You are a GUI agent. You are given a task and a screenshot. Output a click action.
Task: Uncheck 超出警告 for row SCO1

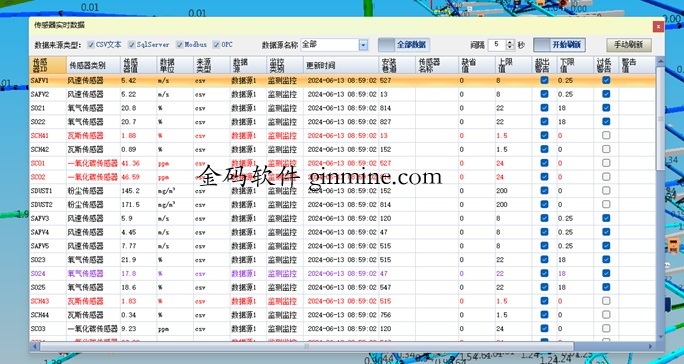544,163
